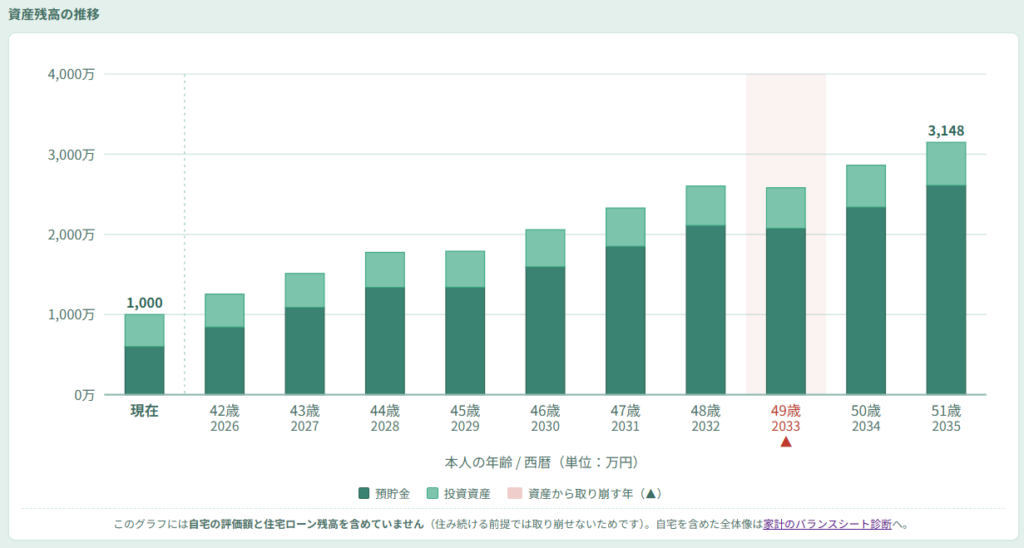The height and width of the screenshot is (548, 1024).
Task: Select the 2026 bar for 42歳
Action: (225, 344)
